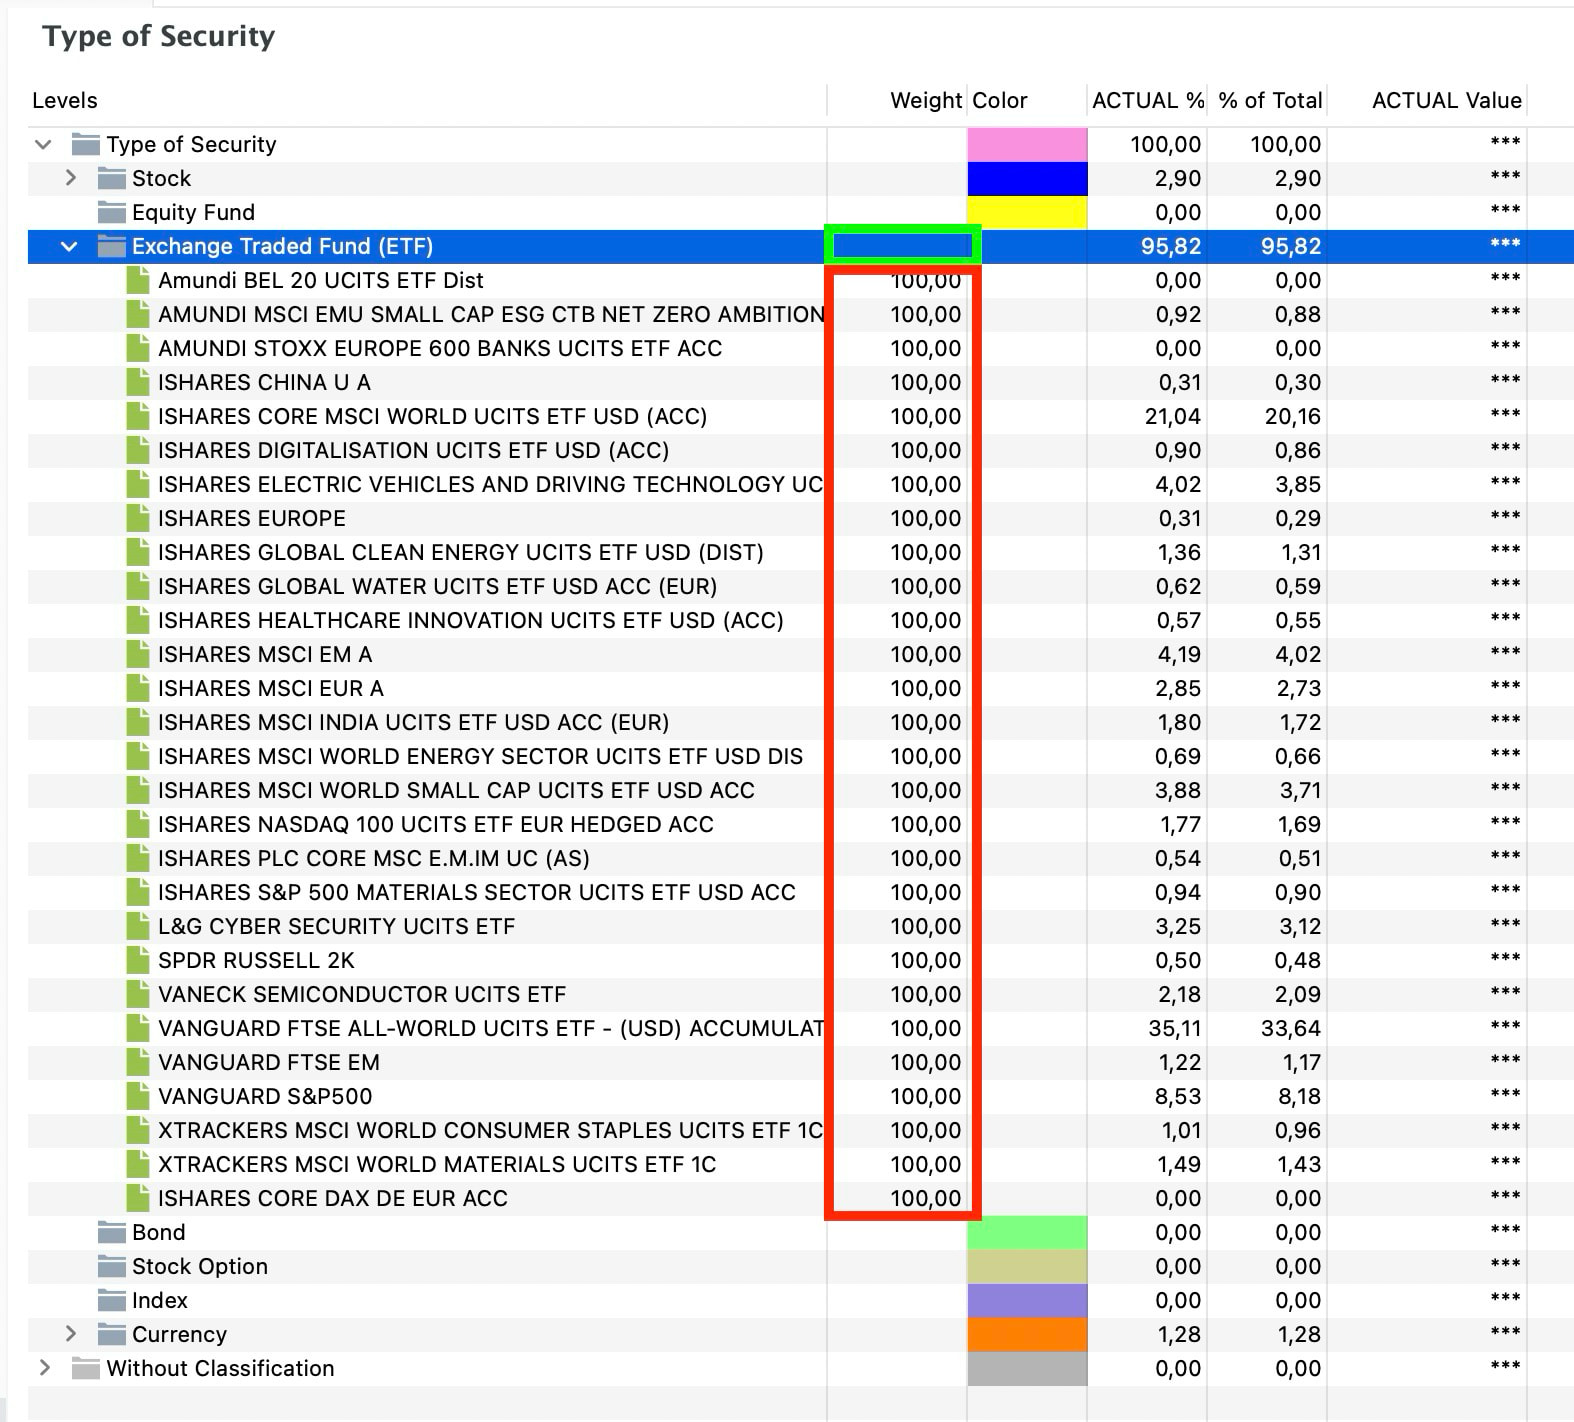The width and height of the screenshot is (1574, 1422).
Task: Collapse the root Type of Security node
Action: coord(43,144)
